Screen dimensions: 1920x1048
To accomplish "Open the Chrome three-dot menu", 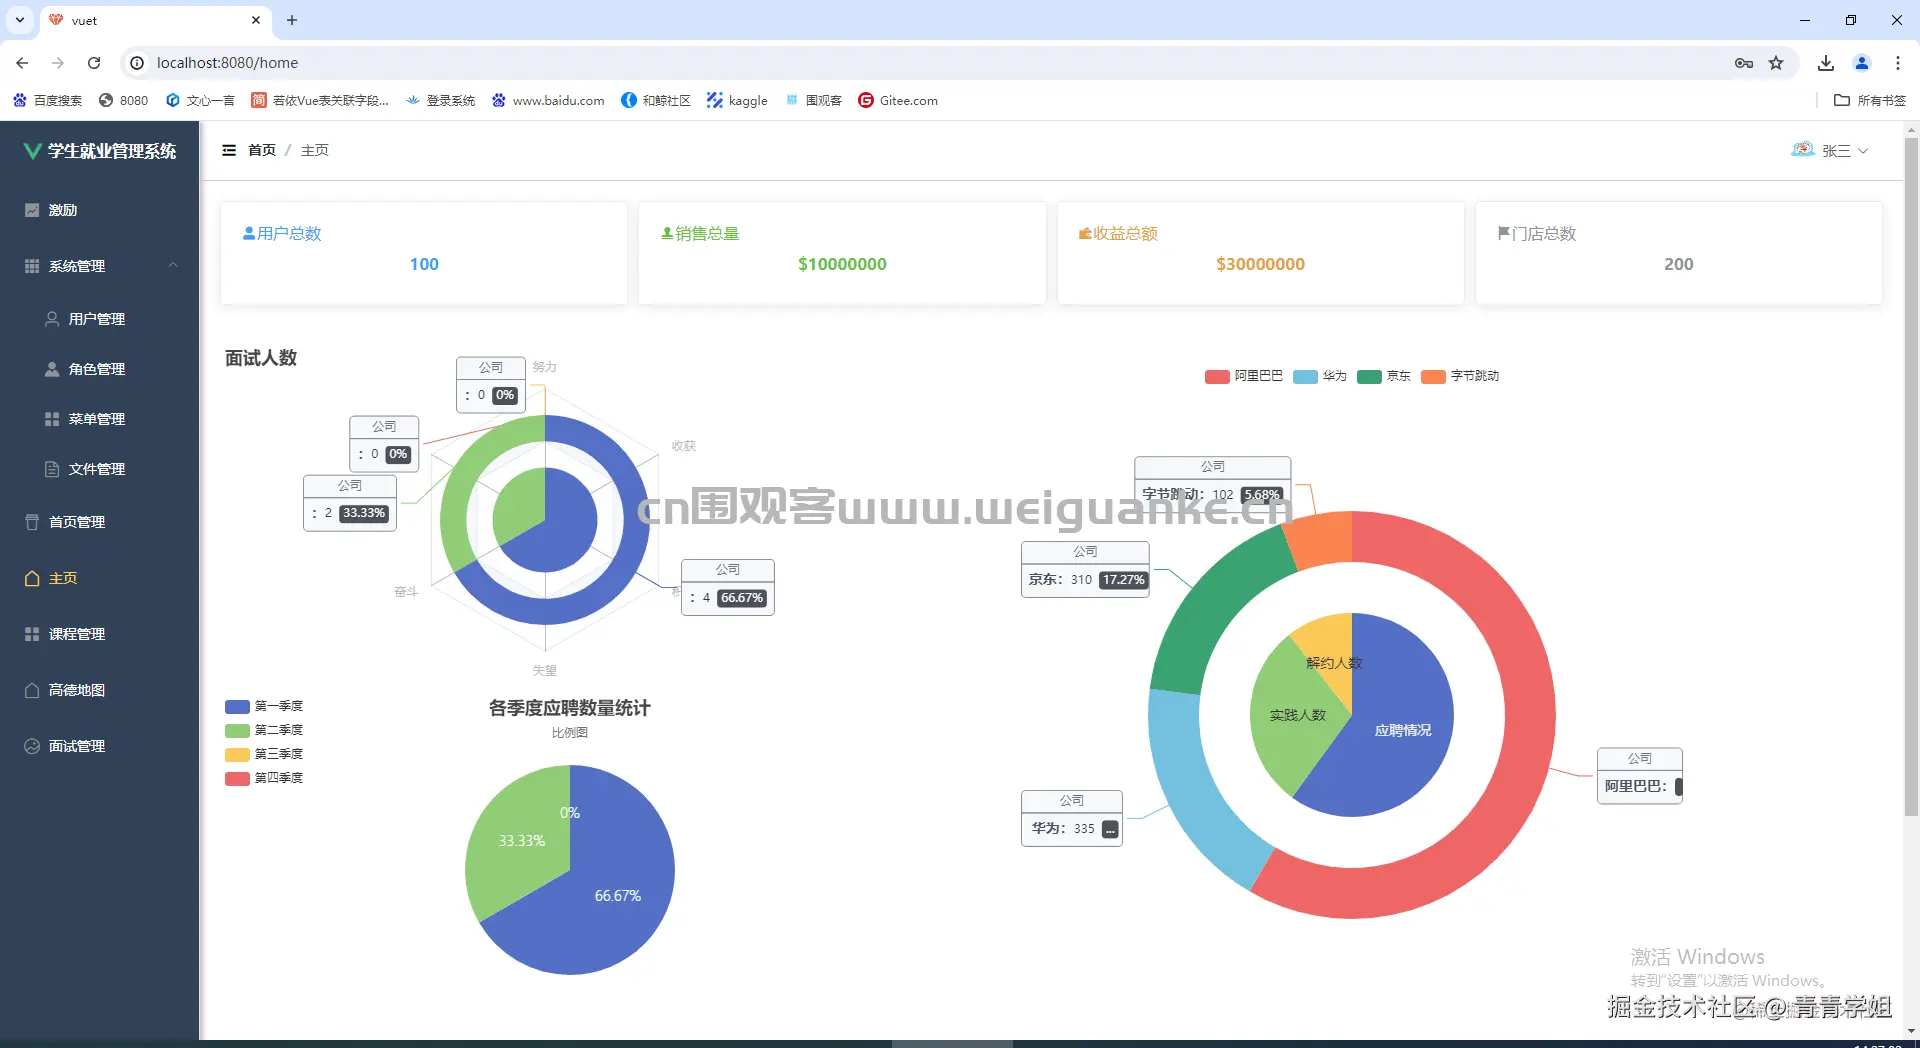I will [x=1898, y=63].
